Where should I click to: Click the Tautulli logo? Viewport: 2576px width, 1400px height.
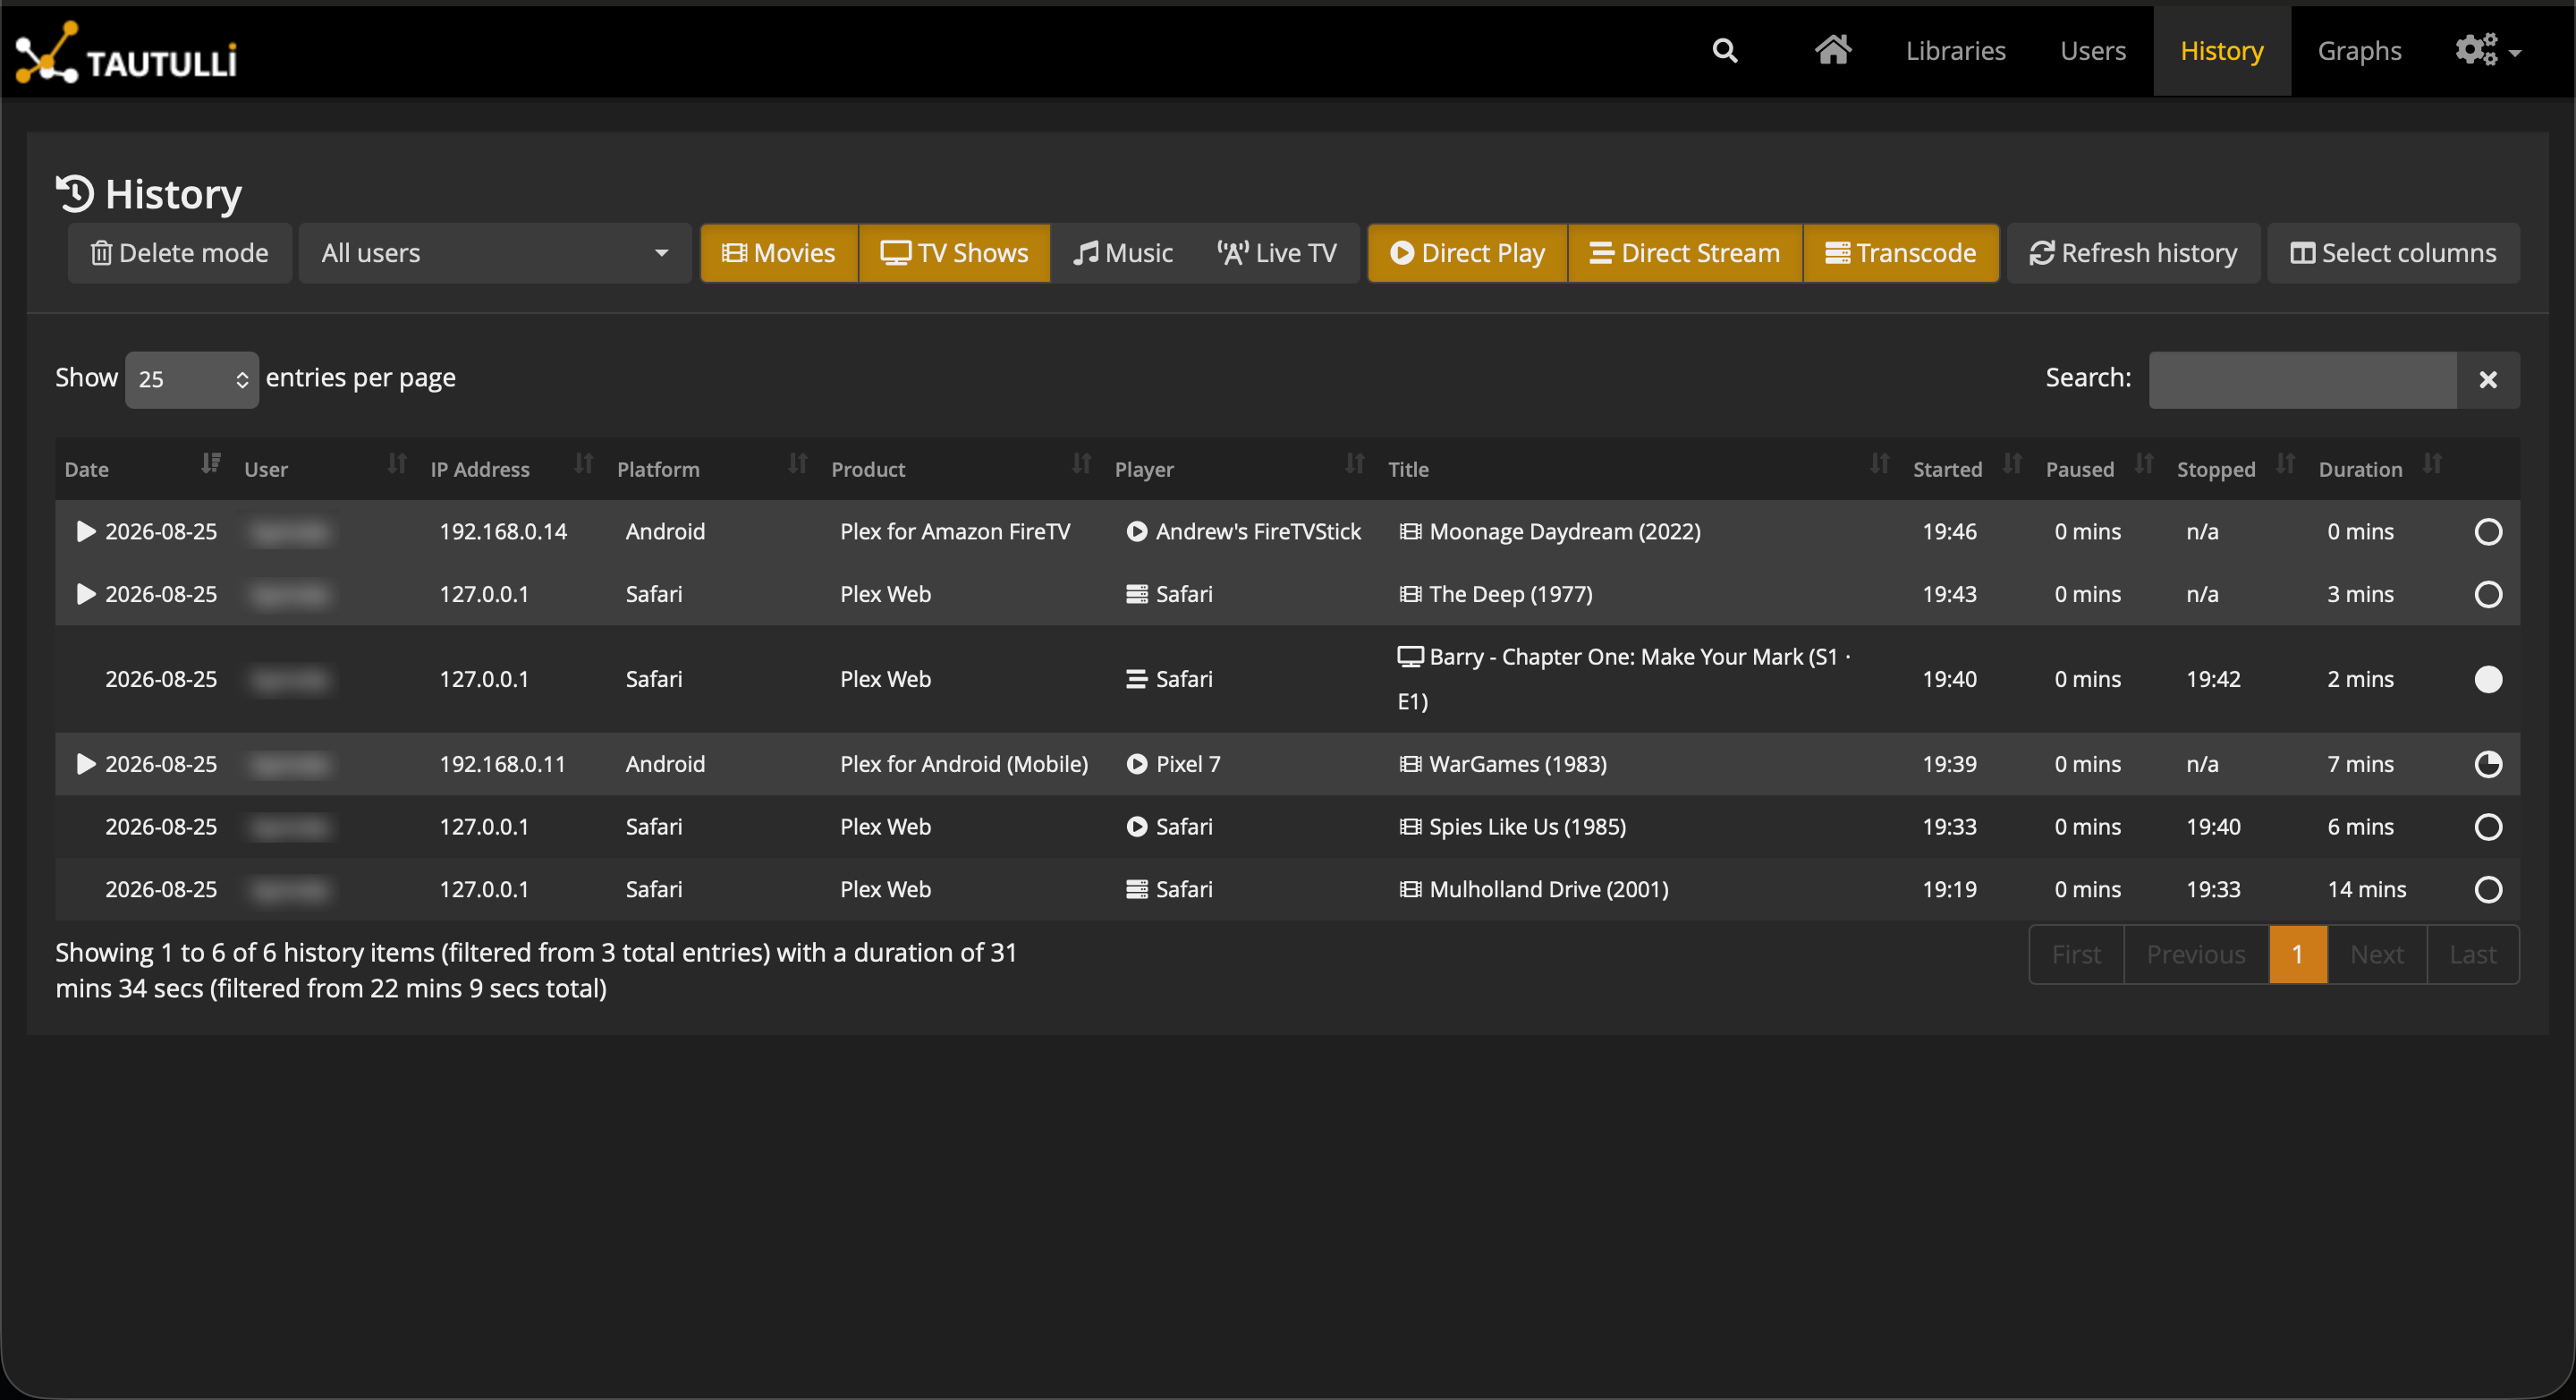(126, 52)
